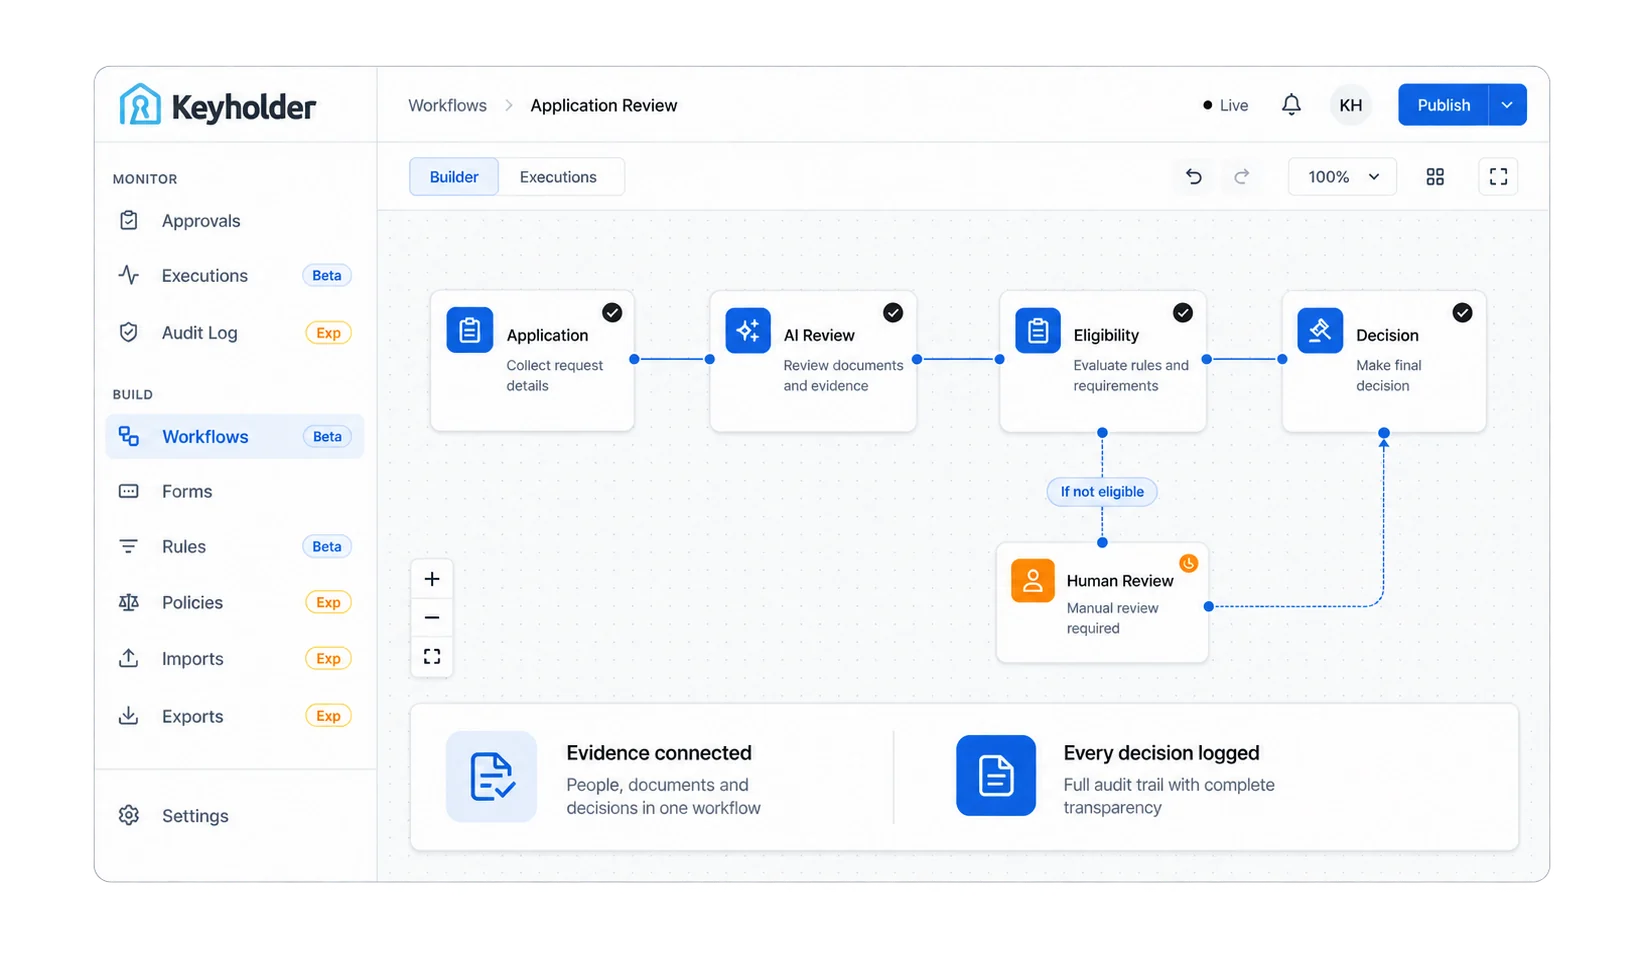Click the Exports download icon
Screen dimensions: 1644x957
click(129, 716)
